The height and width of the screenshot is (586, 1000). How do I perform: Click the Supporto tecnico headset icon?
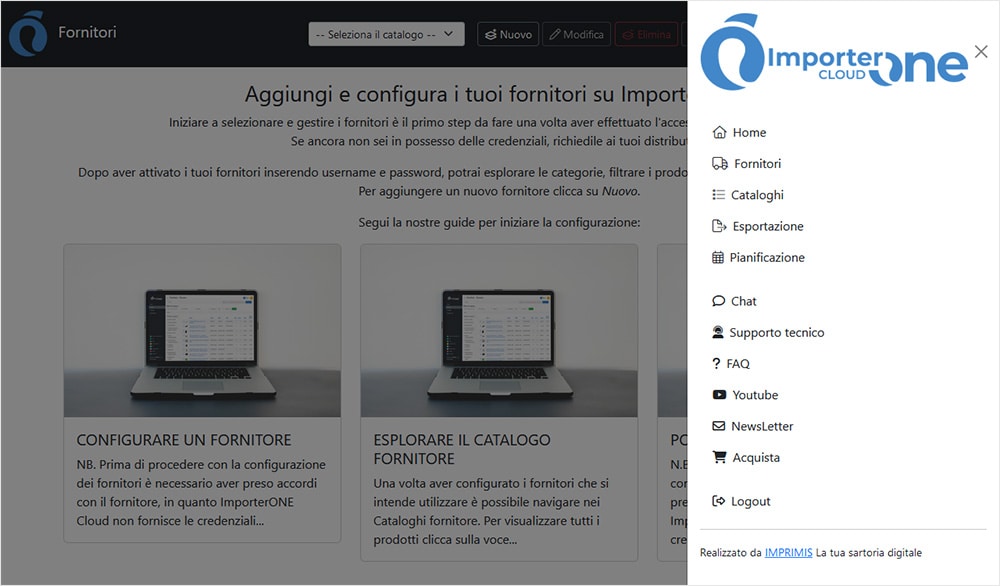pyautogui.click(x=718, y=332)
